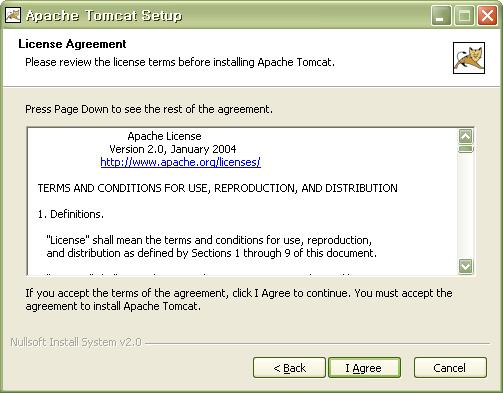Viewport: 503px width, 393px height.
Task: Click the Tomcat icon in title bar
Action: coord(13,15)
